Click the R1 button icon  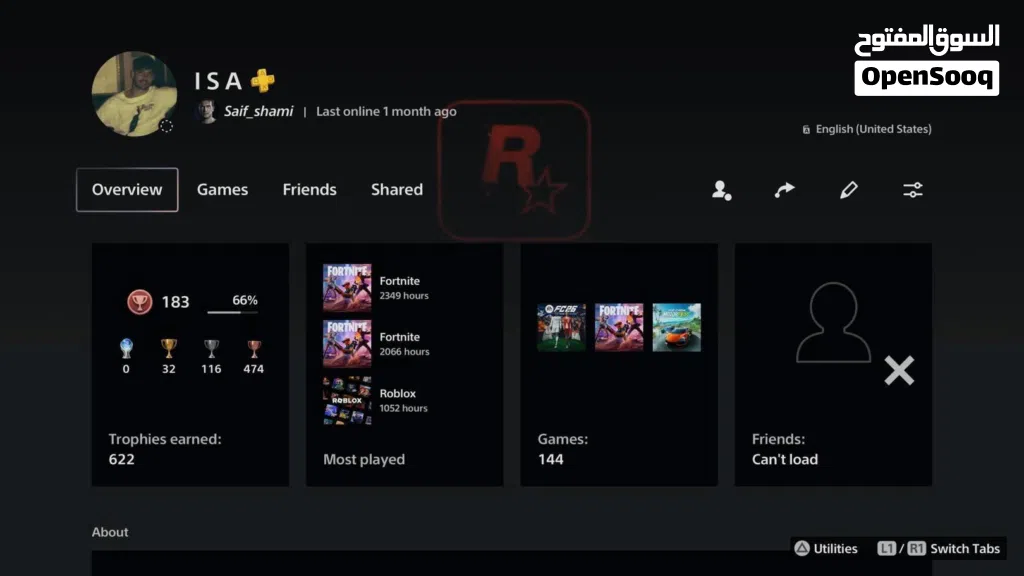click(916, 549)
